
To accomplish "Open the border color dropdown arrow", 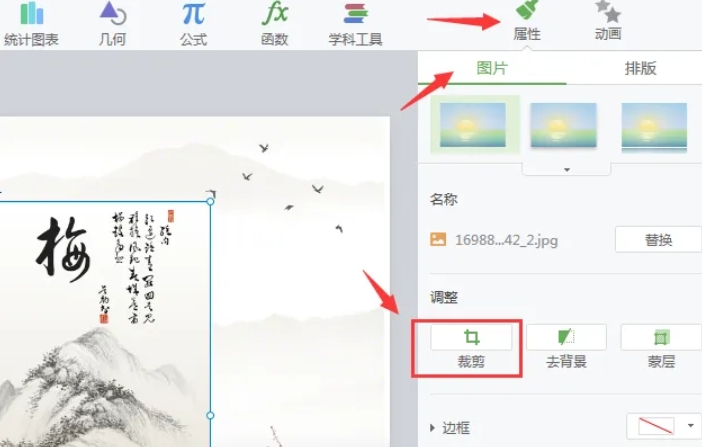I will [x=691, y=426].
